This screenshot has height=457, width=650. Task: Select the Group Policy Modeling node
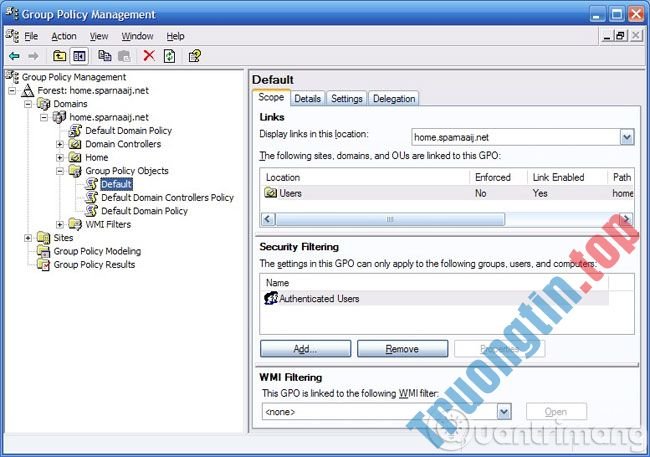click(97, 251)
